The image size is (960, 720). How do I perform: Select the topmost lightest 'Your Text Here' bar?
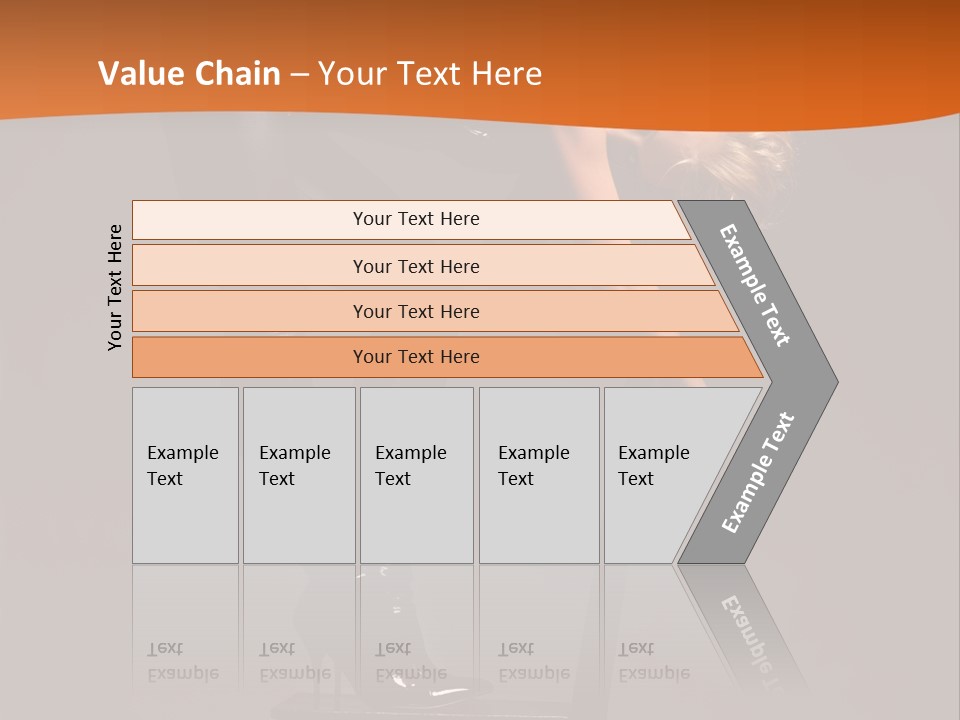coord(415,219)
